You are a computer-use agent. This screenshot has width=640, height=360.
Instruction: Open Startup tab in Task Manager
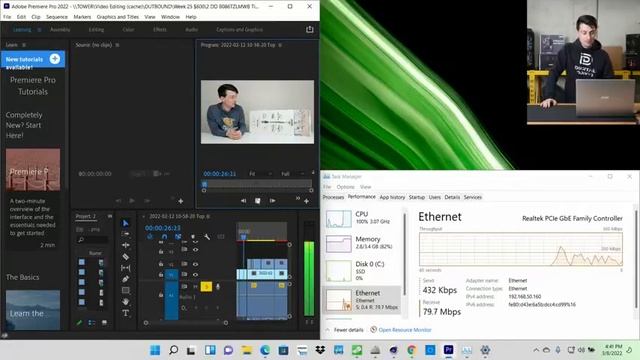[x=417, y=197]
